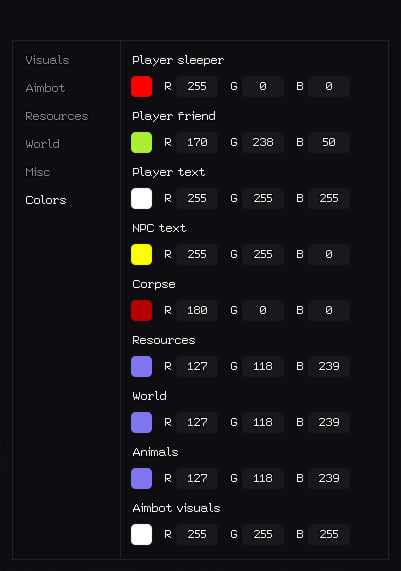The height and width of the screenshot is (571, 401).
Task: Open the Misc tab
Action: coord(38,172)
